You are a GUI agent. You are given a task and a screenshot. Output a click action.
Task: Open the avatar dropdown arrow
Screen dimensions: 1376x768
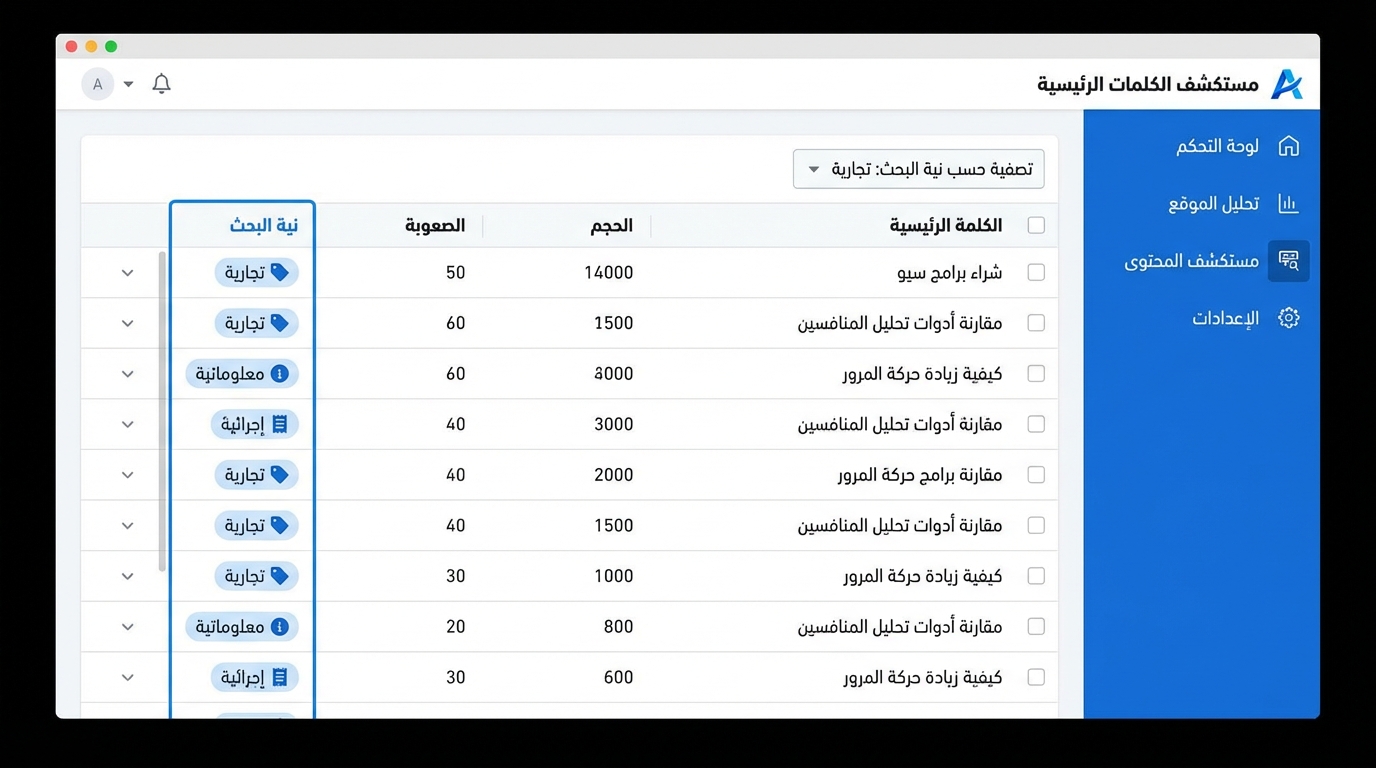(127, 84)
